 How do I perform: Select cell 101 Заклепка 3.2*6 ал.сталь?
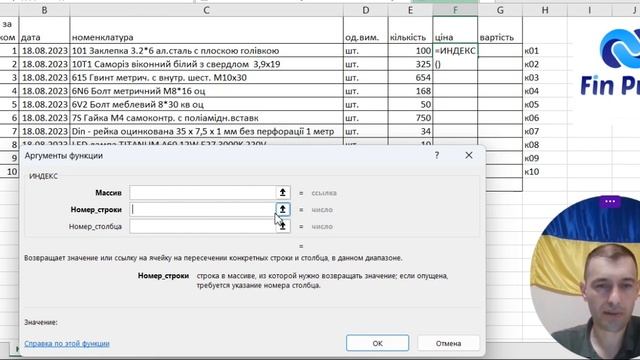tap(207, 51)
